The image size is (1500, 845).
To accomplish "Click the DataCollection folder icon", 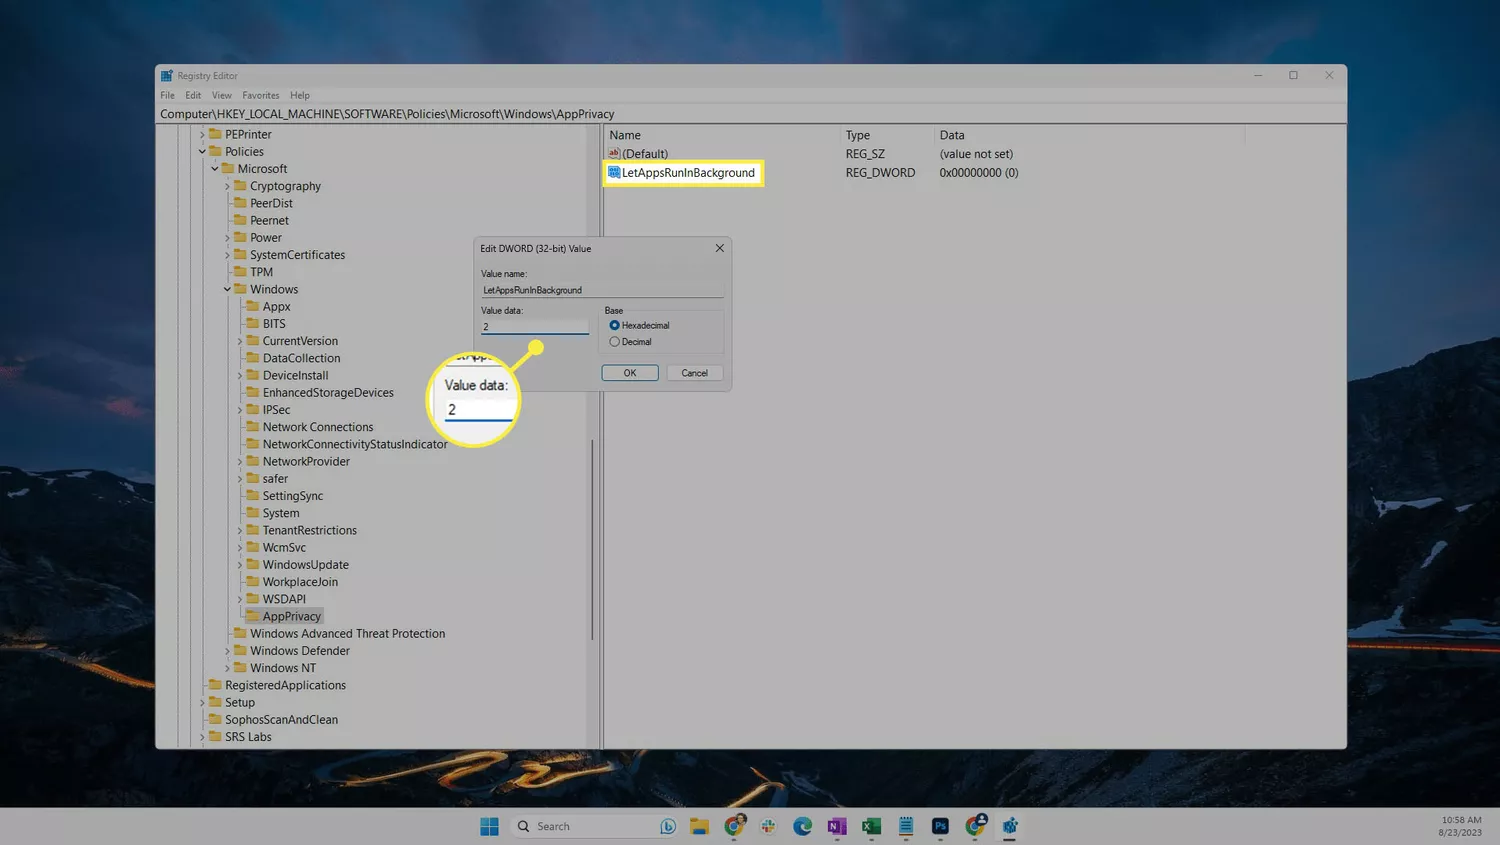I will coord(253,358).
